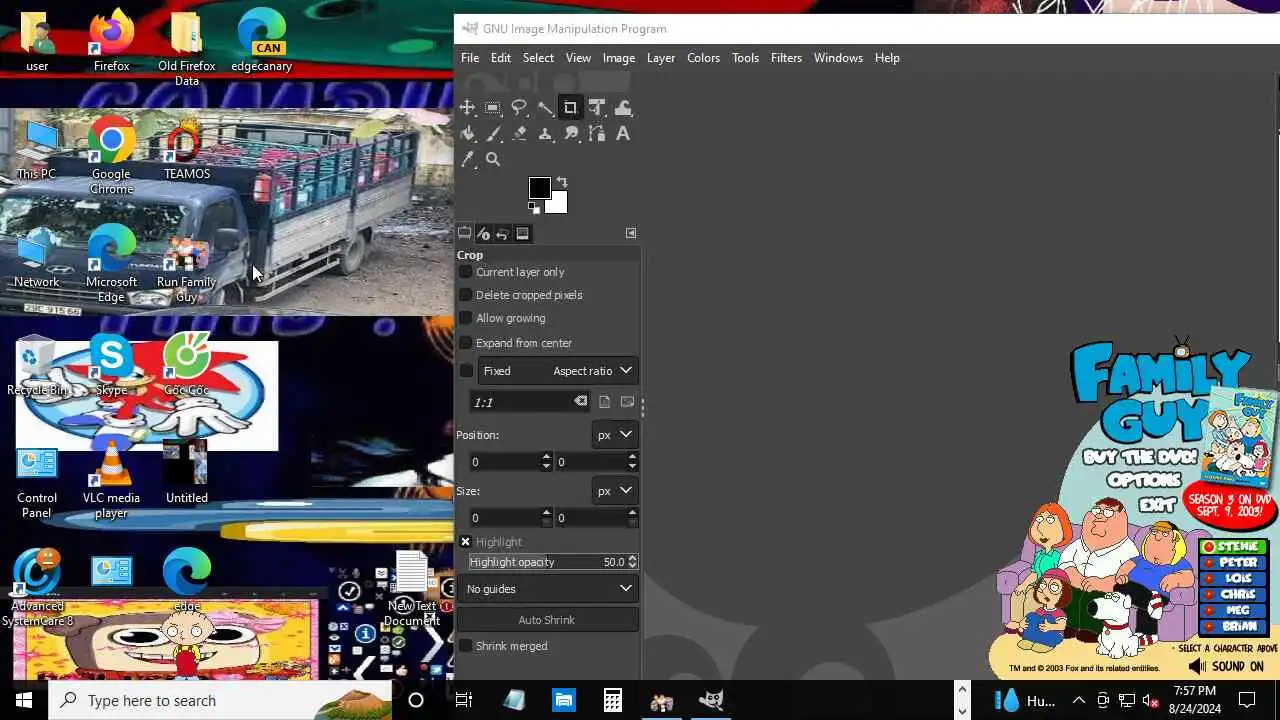Open the File menu
This screenshot has width=1280, height=720.
point(470,58)
